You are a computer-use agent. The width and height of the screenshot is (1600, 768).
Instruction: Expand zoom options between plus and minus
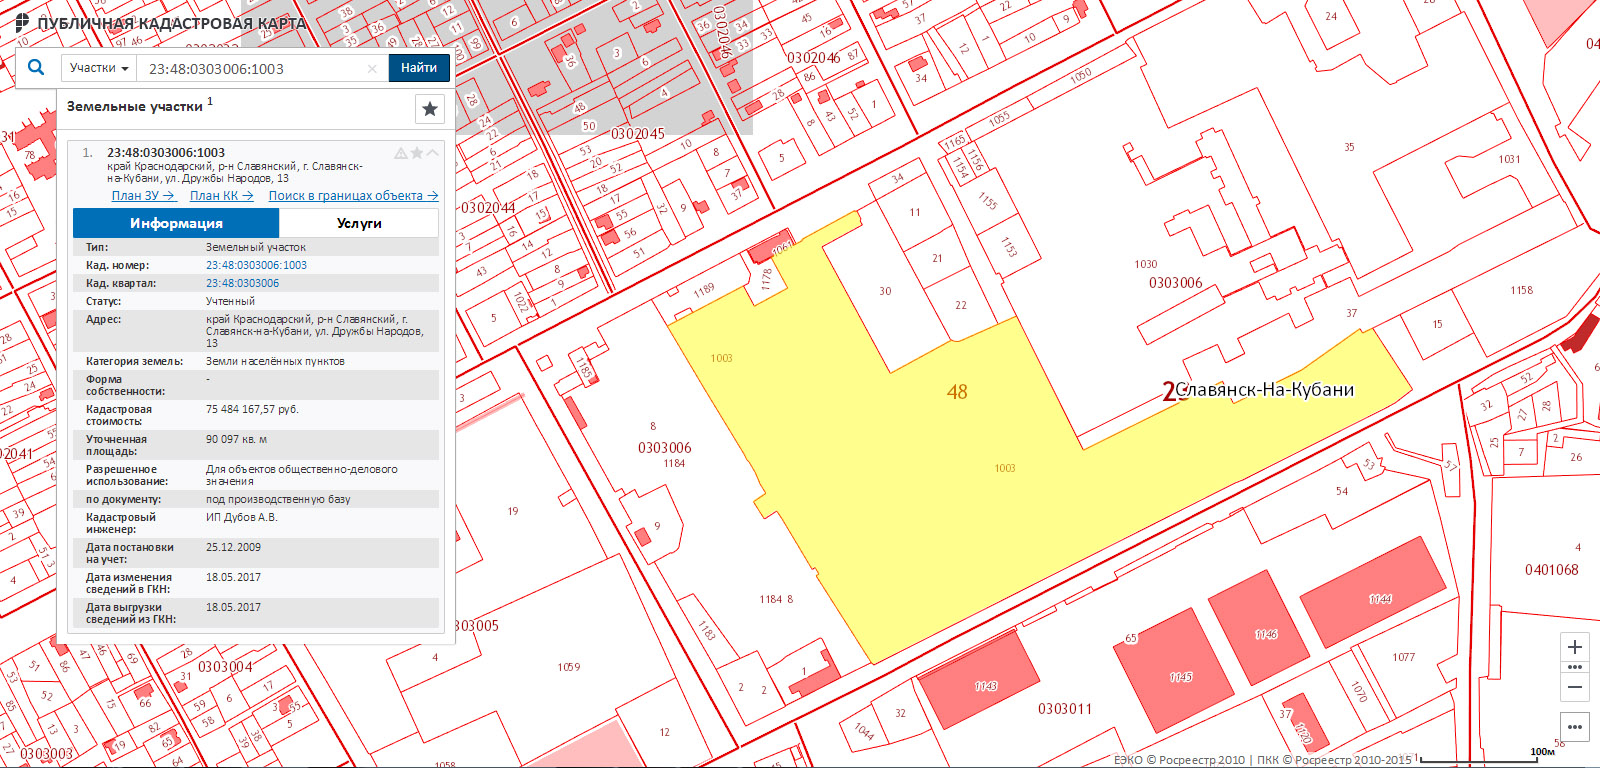pyautogui.click(x=1575, y=667)
